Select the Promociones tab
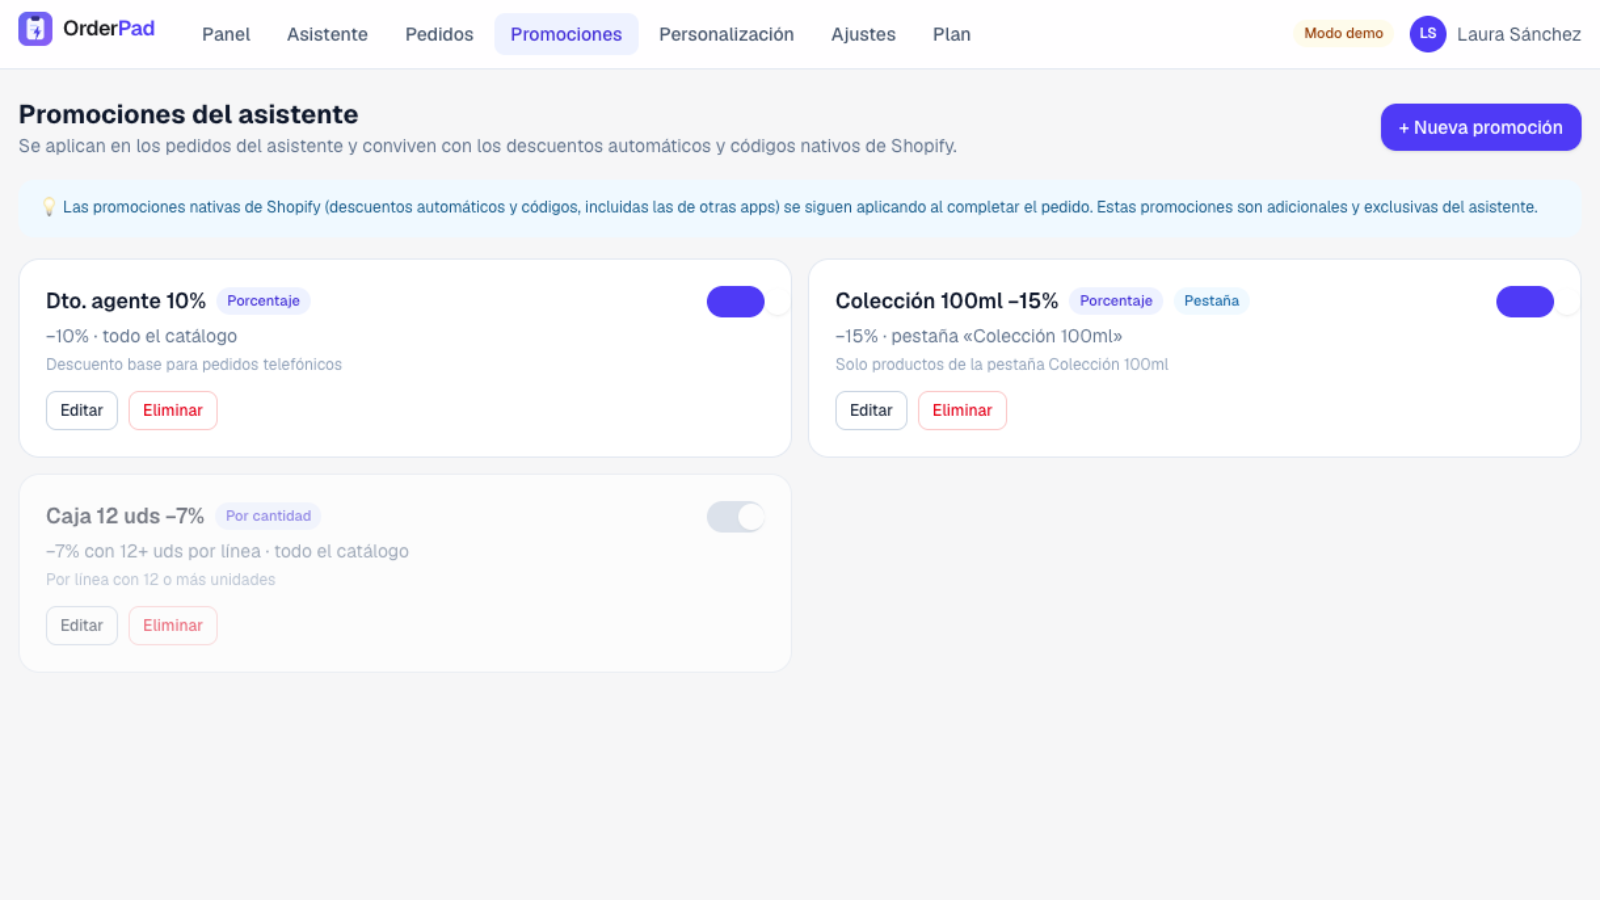Image resolution: width=1600 pixels, height=900 pixels. coord(566,34)
